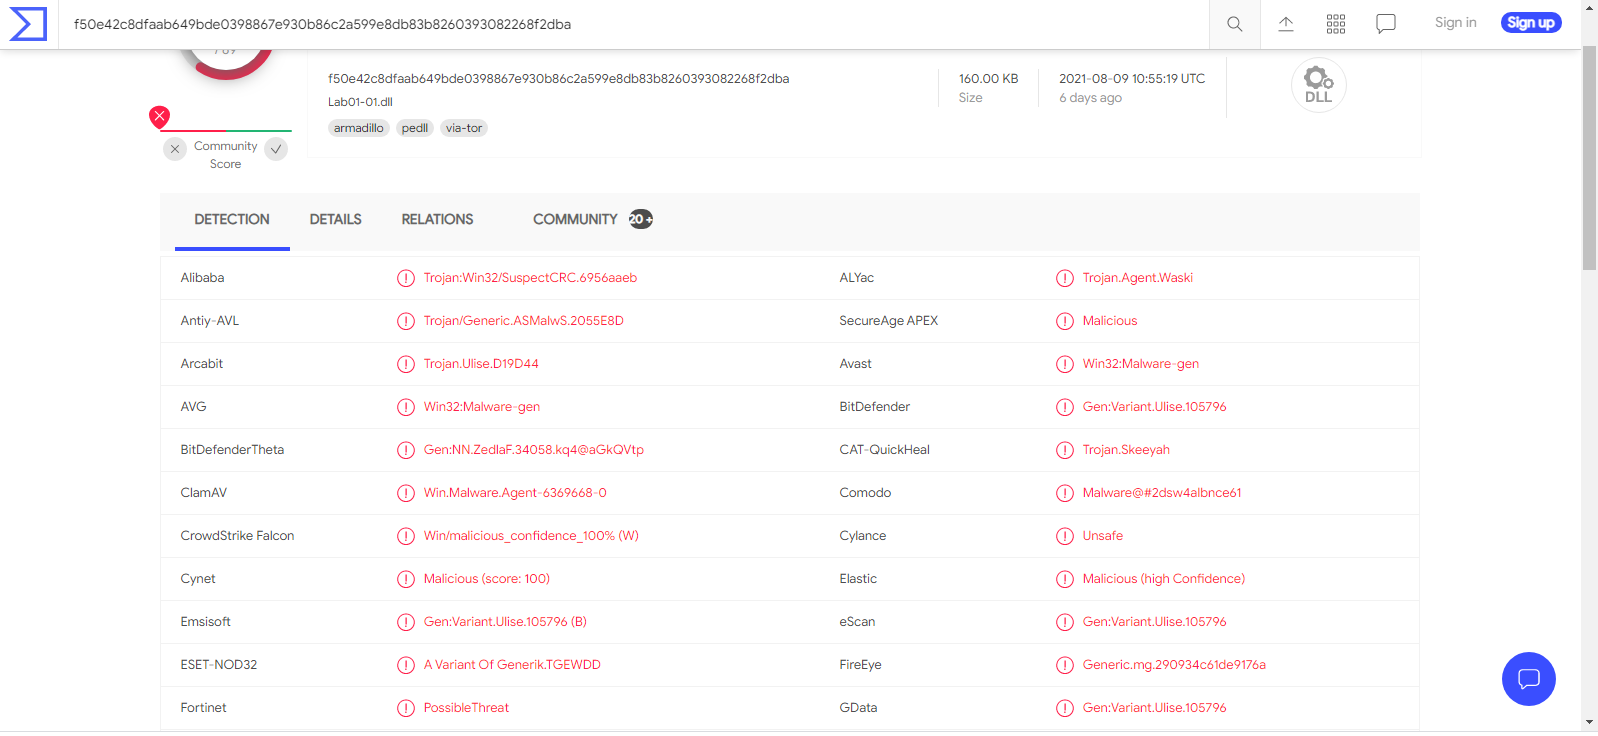
Task: Click Trojan/Generic.ASMalwS.2055E8D result
Action: pos(524,321)
